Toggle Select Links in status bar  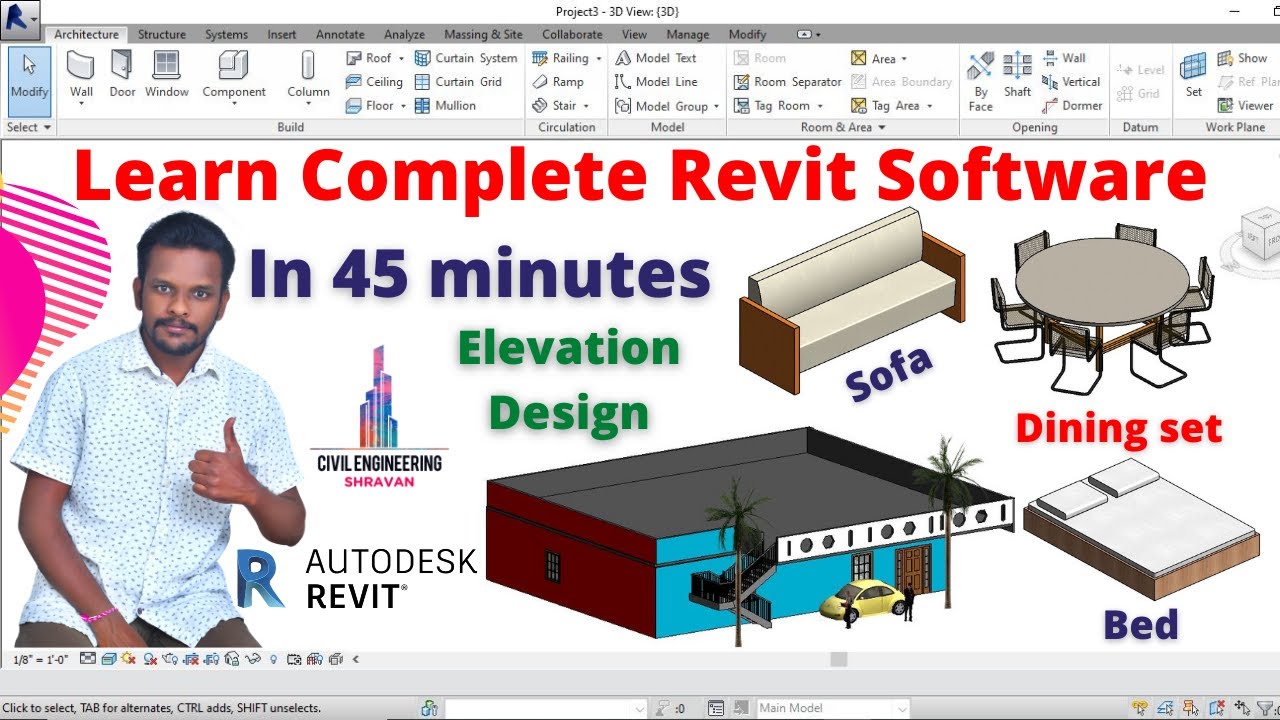tap(1139, 708)
